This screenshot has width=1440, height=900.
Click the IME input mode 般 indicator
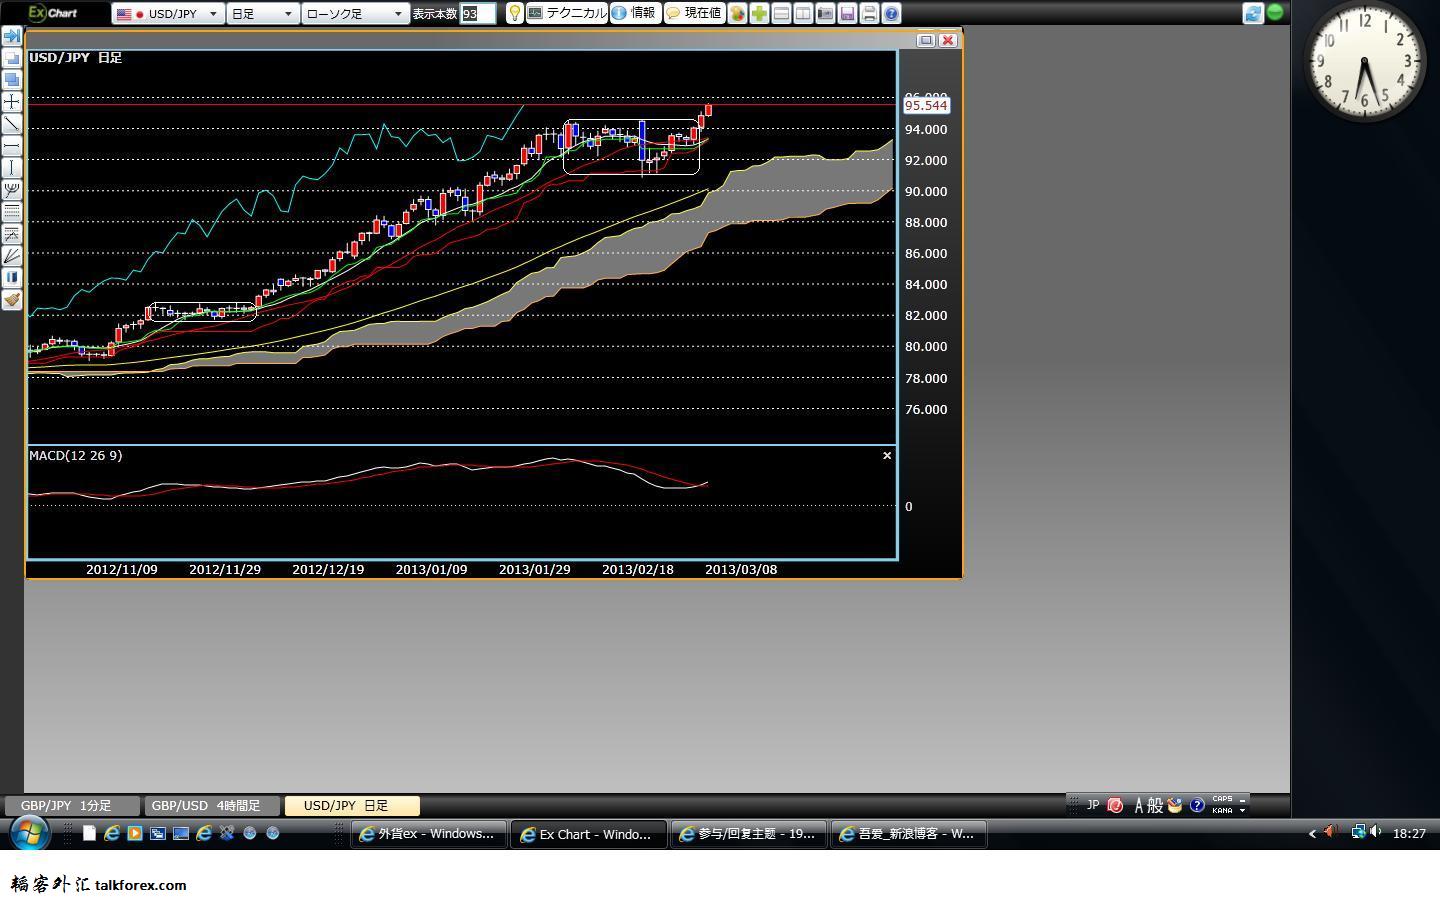1155,805
